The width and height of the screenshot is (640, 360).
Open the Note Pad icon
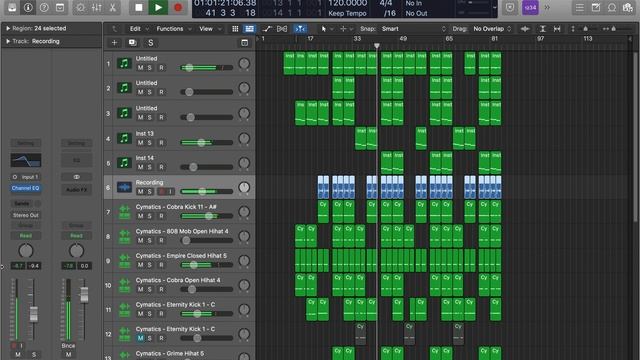[x=596, y=7]
